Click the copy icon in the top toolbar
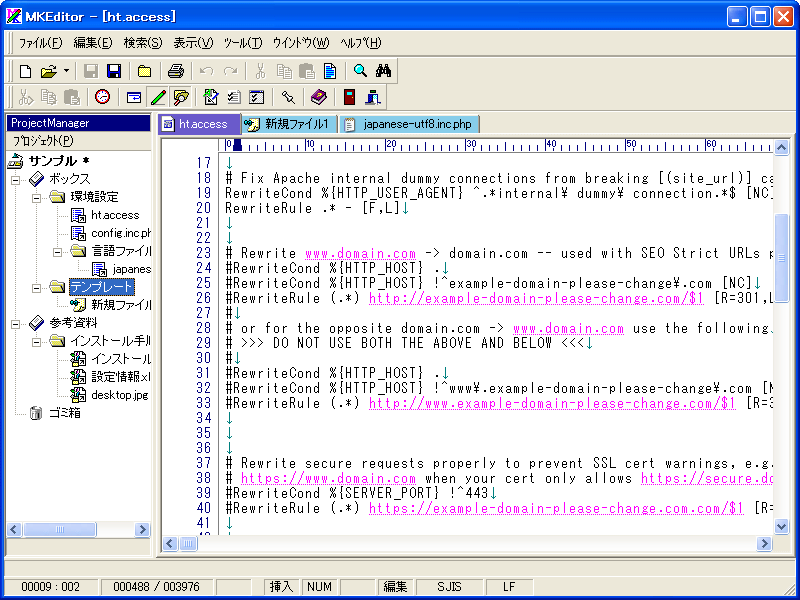The height and width of the screenshot is (600, 800). 284,71
